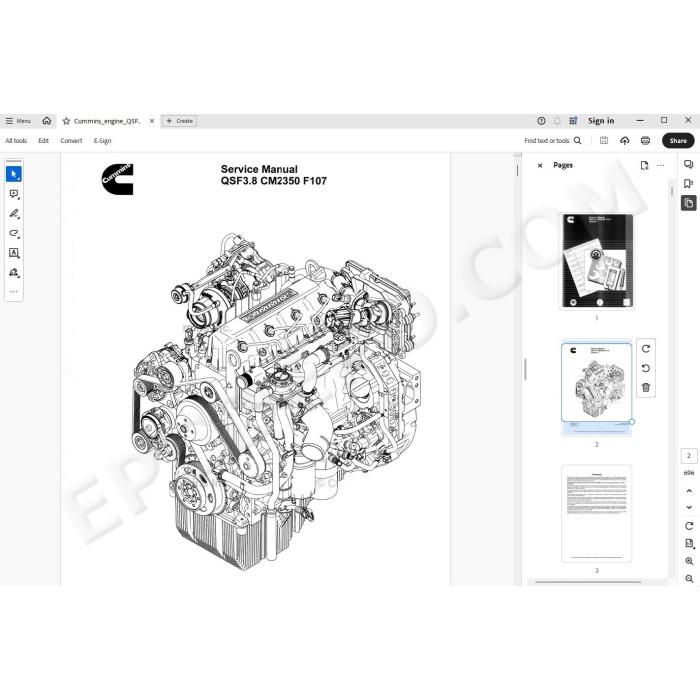Select page 2 thumbnail
700x700 pixels.
click(x=597, y=387)
